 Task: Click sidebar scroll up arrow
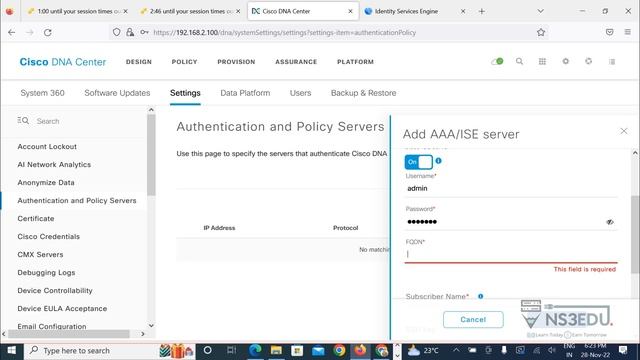151,110
